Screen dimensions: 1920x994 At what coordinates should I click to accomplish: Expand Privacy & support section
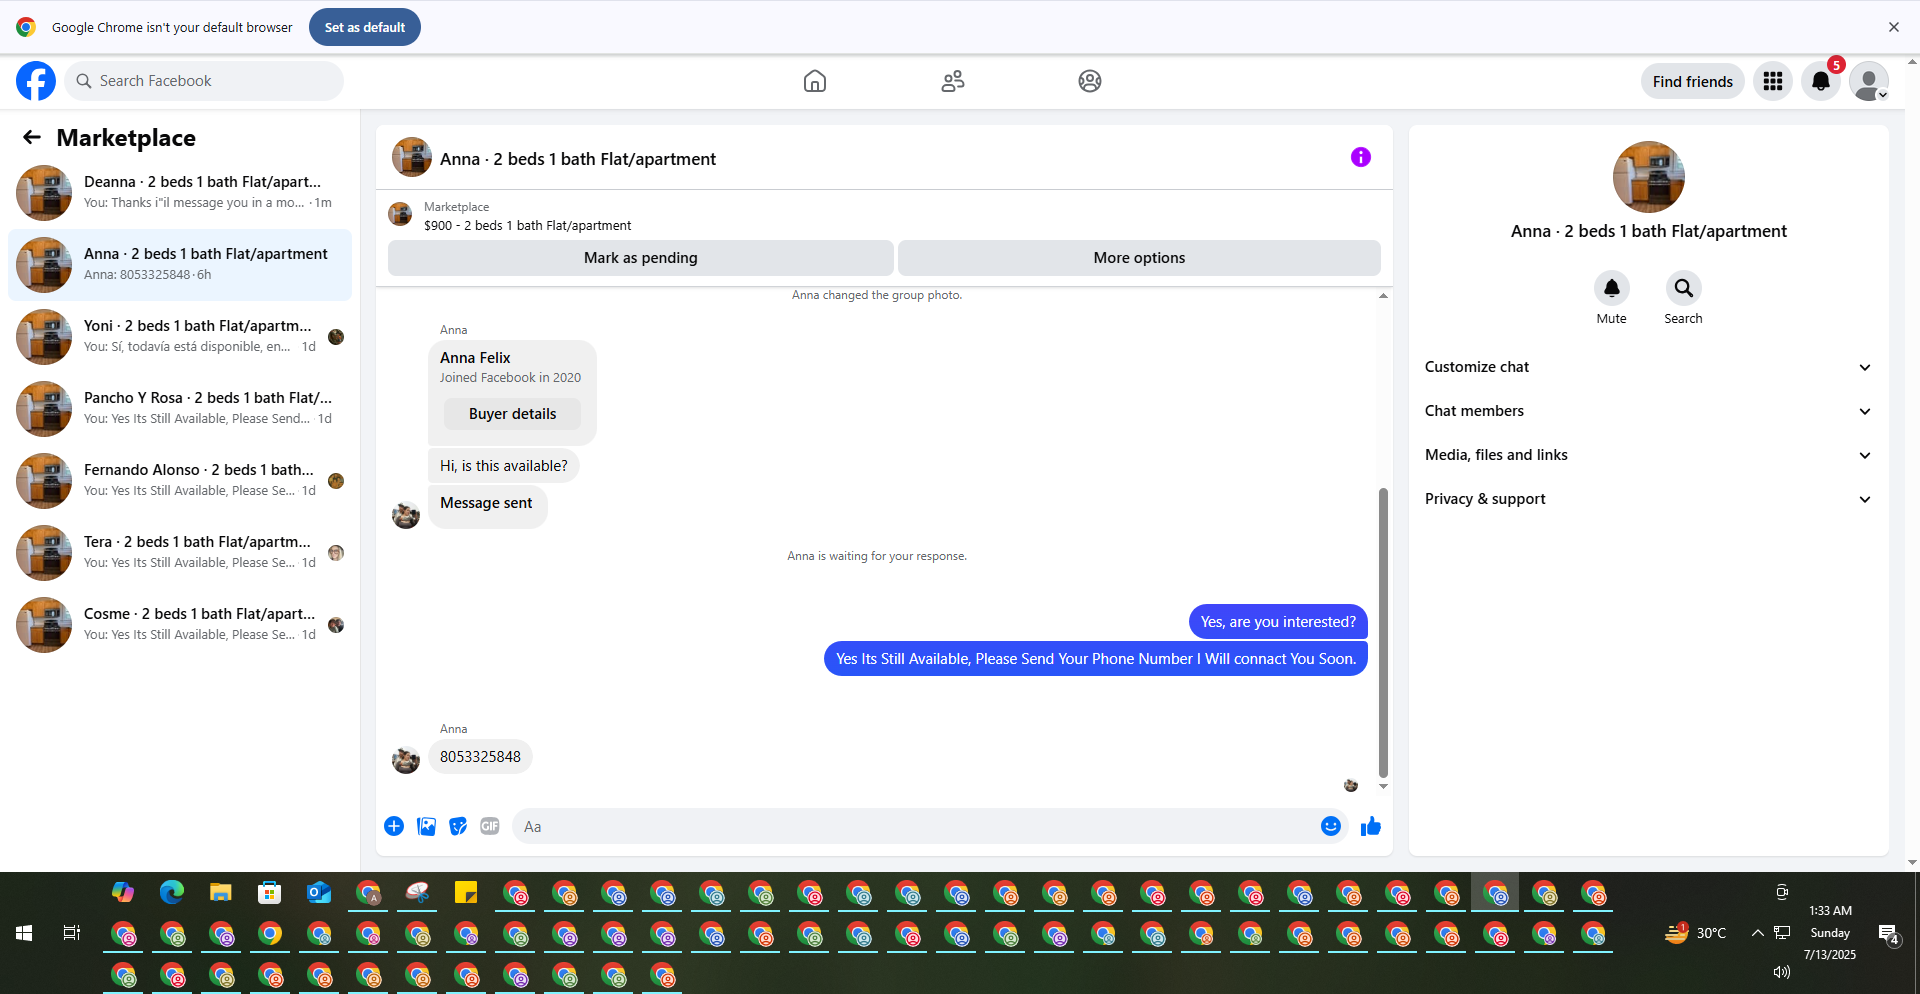point(1648,499)
